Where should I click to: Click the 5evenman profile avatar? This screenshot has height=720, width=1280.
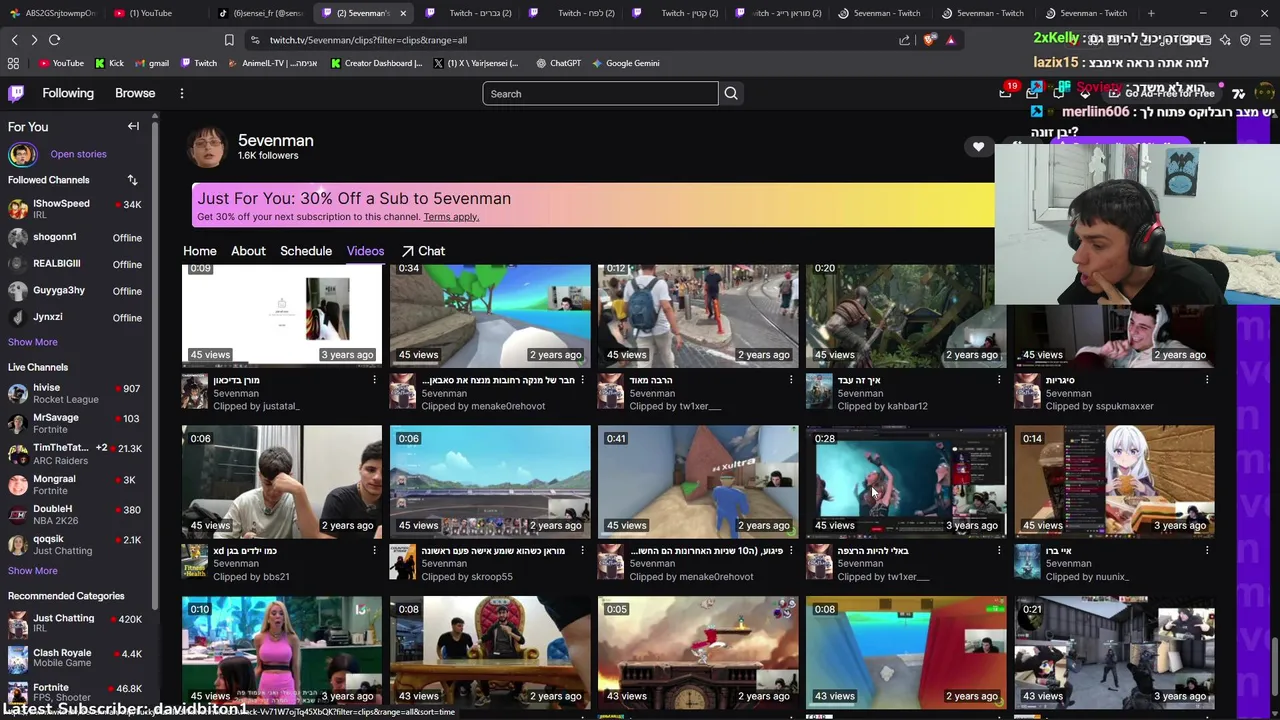click(x=208, y=148)
